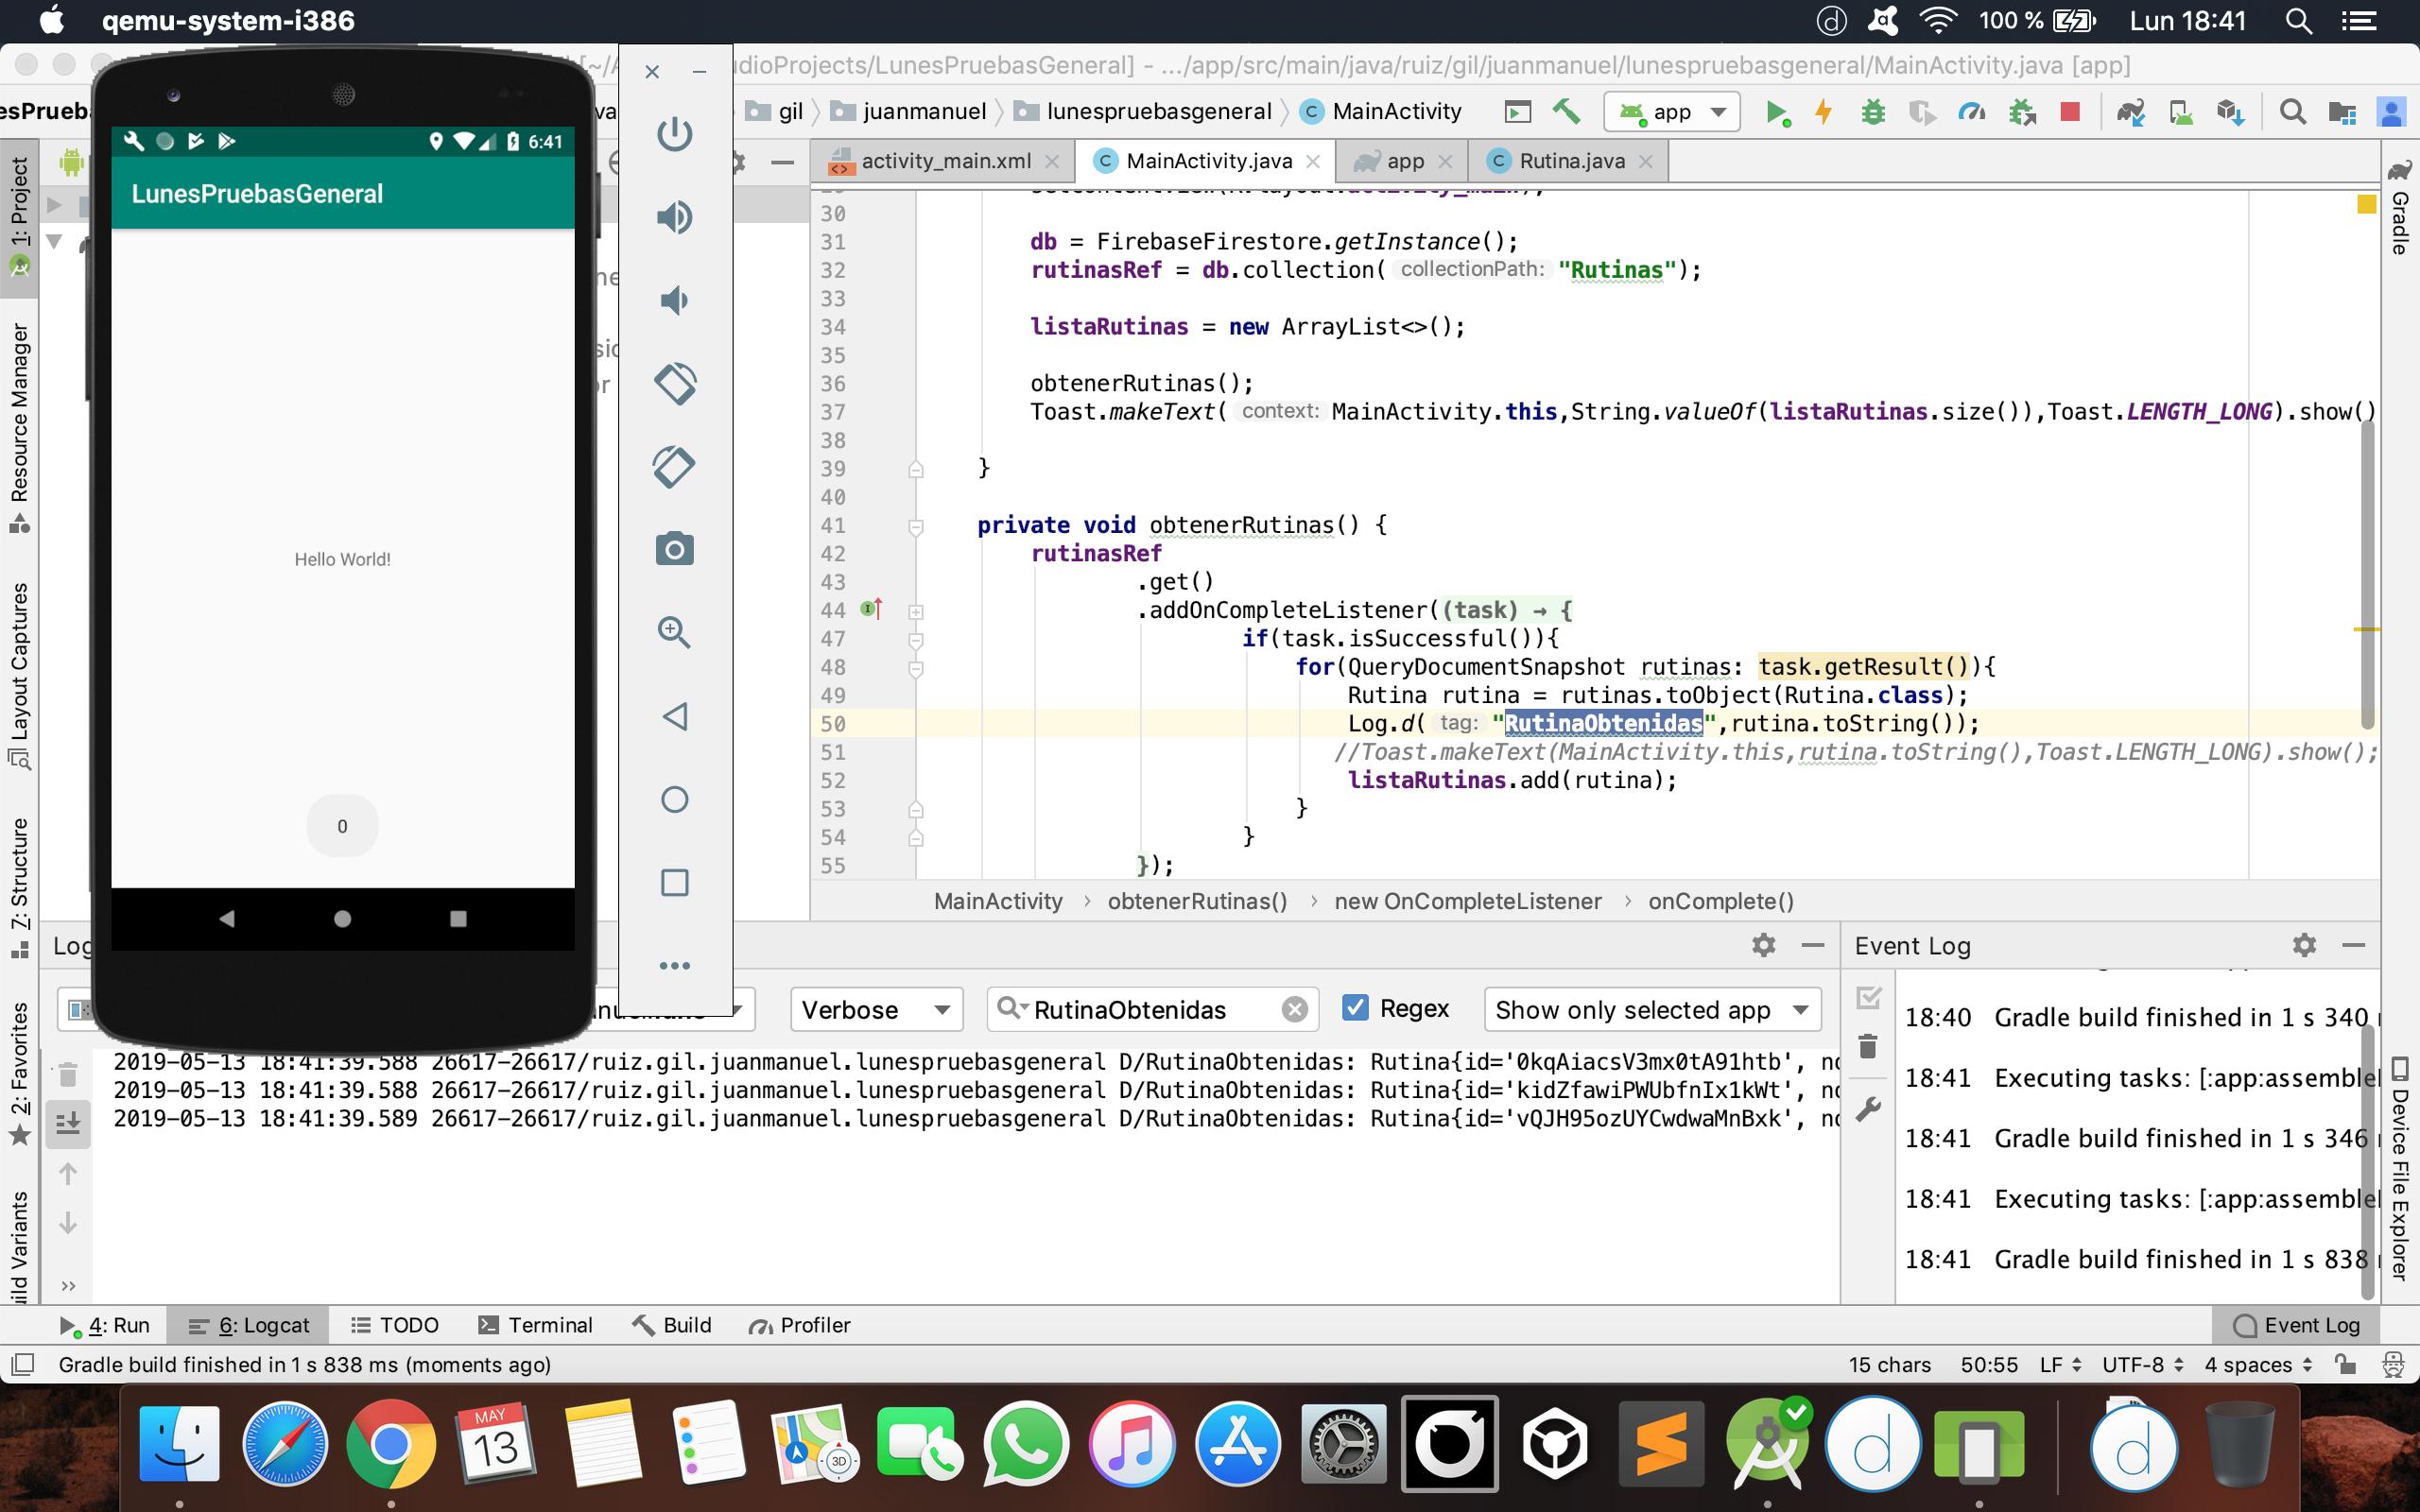Open the TODO tool window tab
Image resolution: width=2420 pixels, height=1512 pixels.
click(395, 1325)
